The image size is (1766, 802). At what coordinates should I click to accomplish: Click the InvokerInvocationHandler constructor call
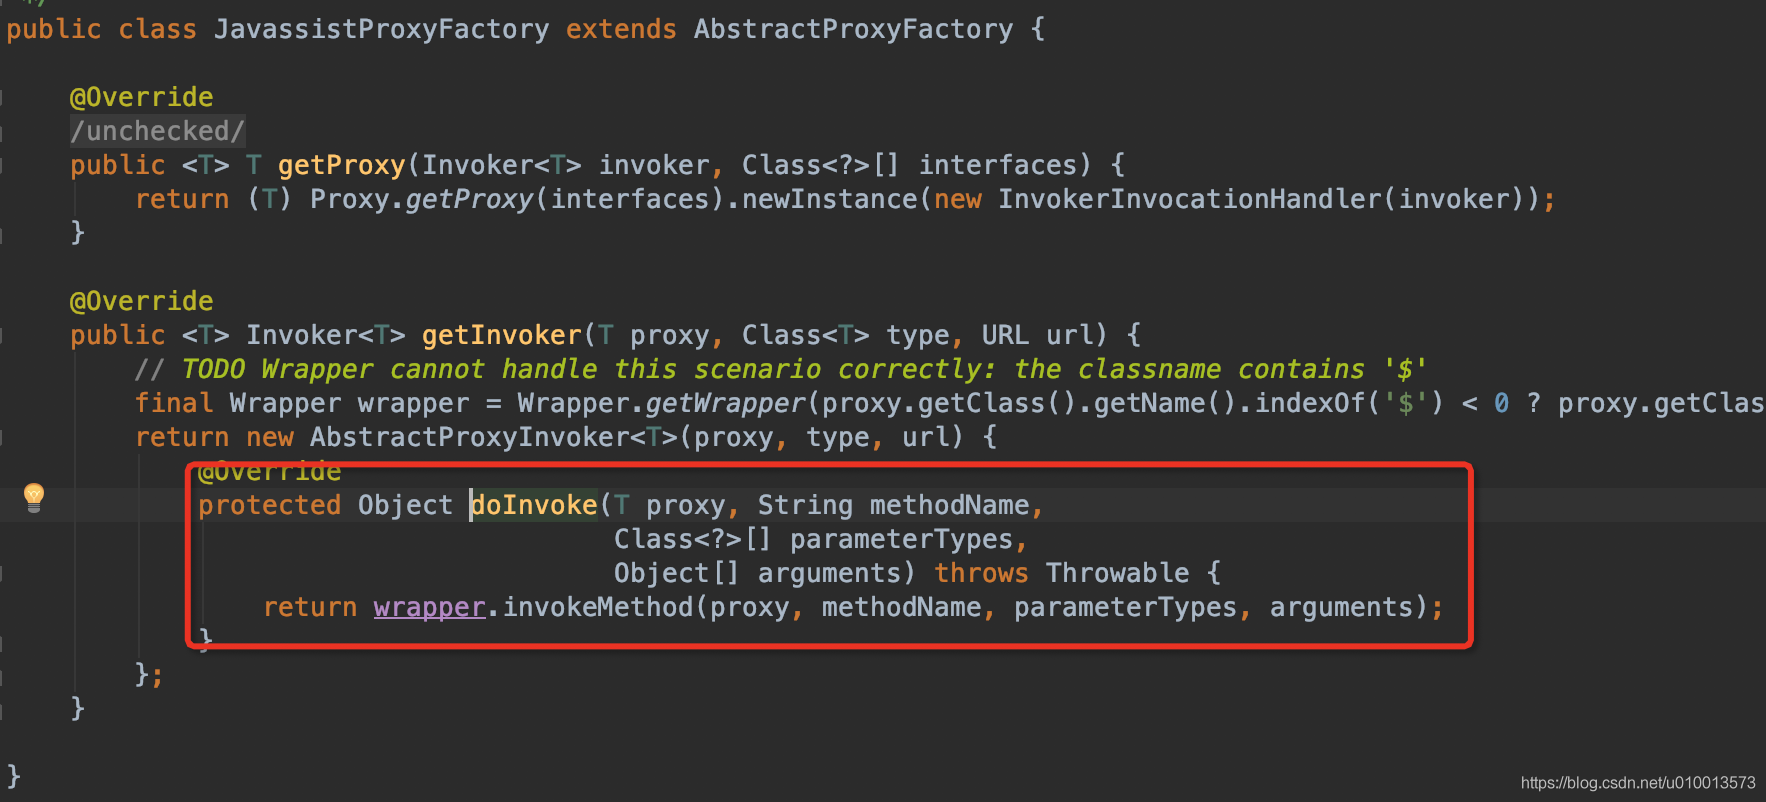(x=1189, y=199)
